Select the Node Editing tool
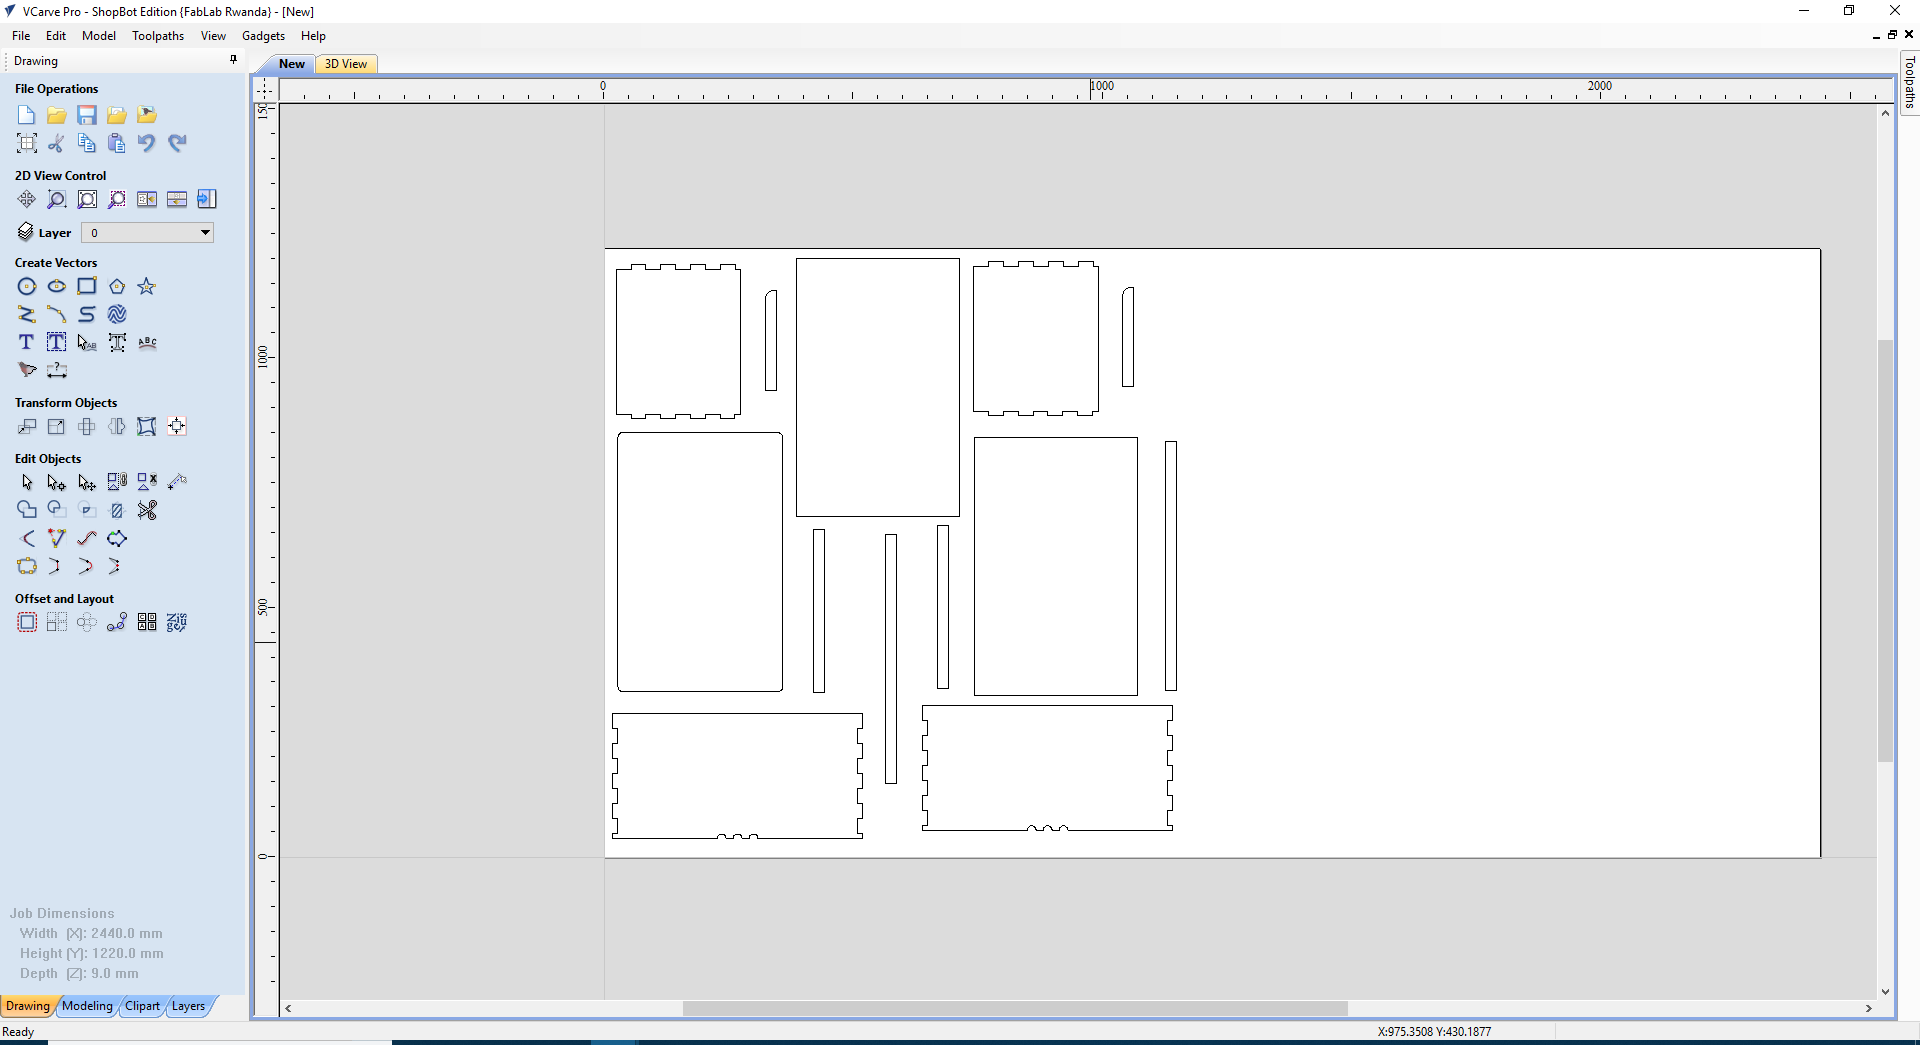 click(57, 483)
